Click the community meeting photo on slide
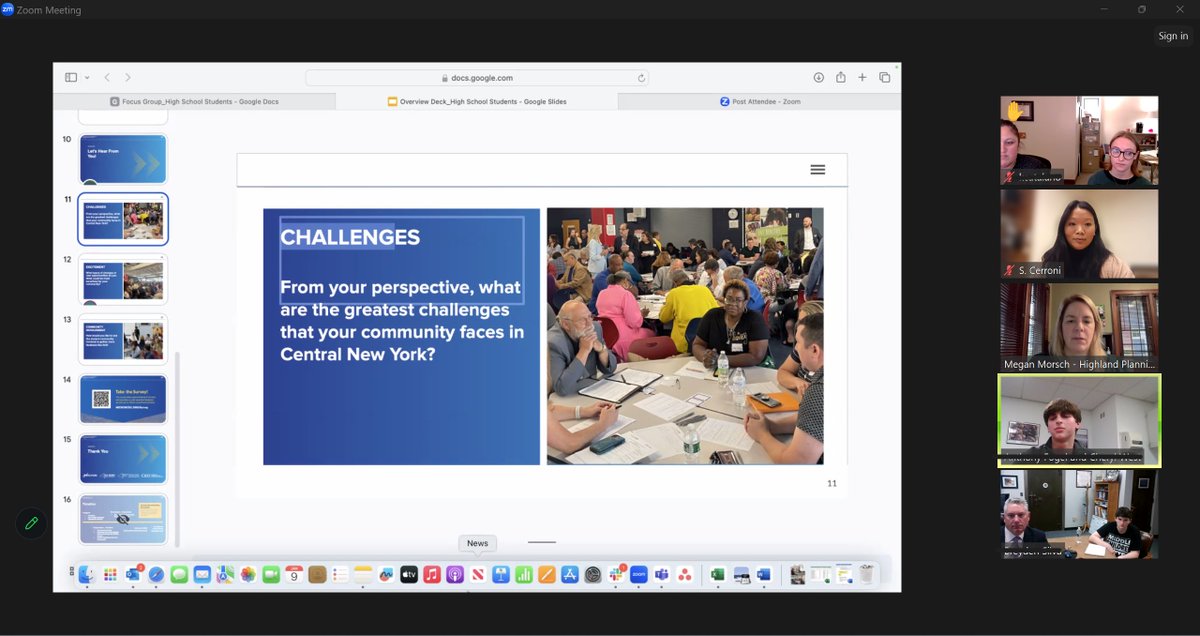1200x636 pixels. tap(685, 336)
